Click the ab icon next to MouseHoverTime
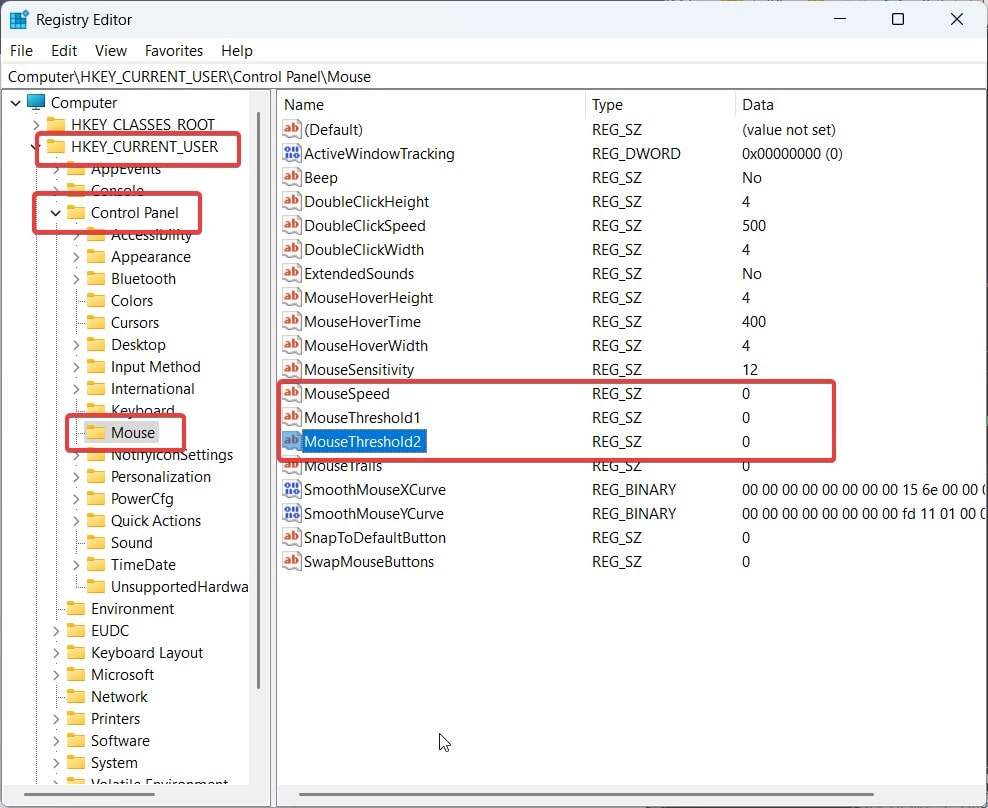The height and width of the screenshot is (808, 988). [292, 322]
